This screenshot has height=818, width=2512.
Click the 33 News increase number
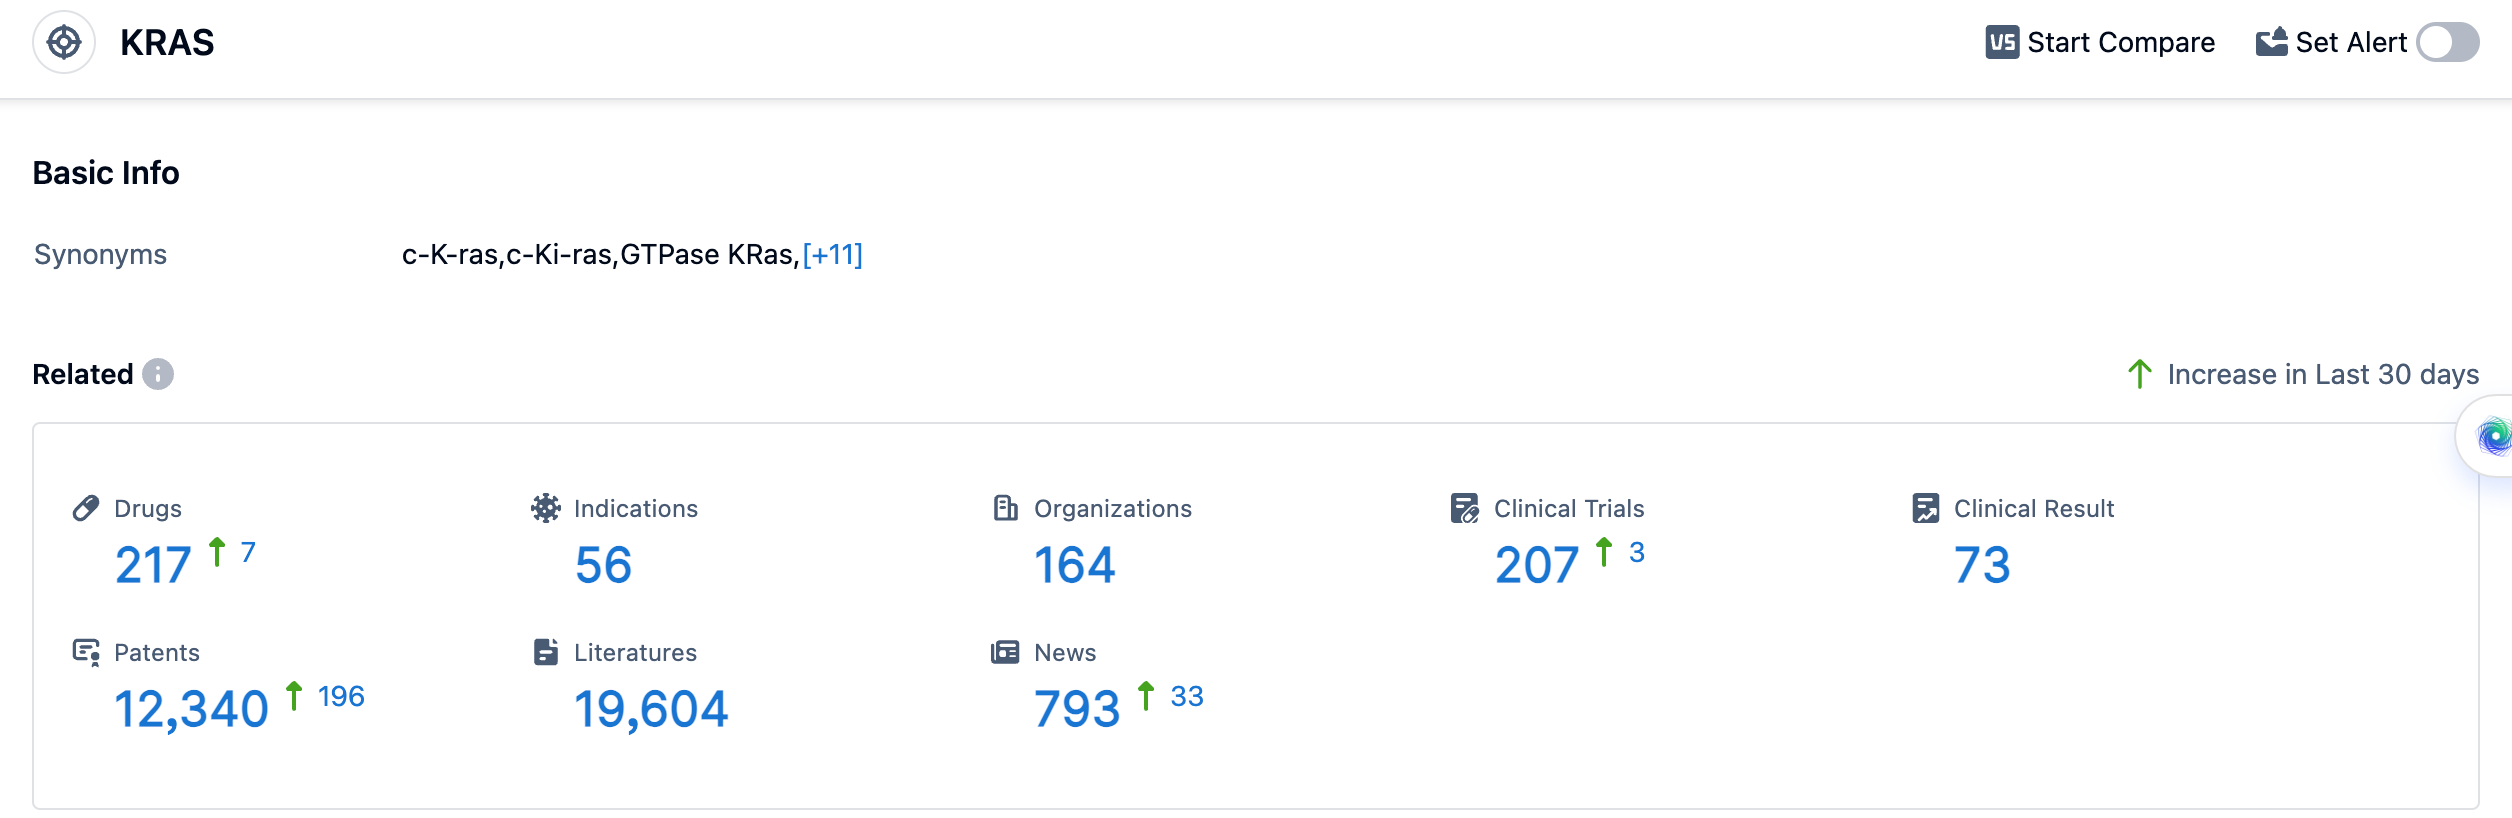1187,697
